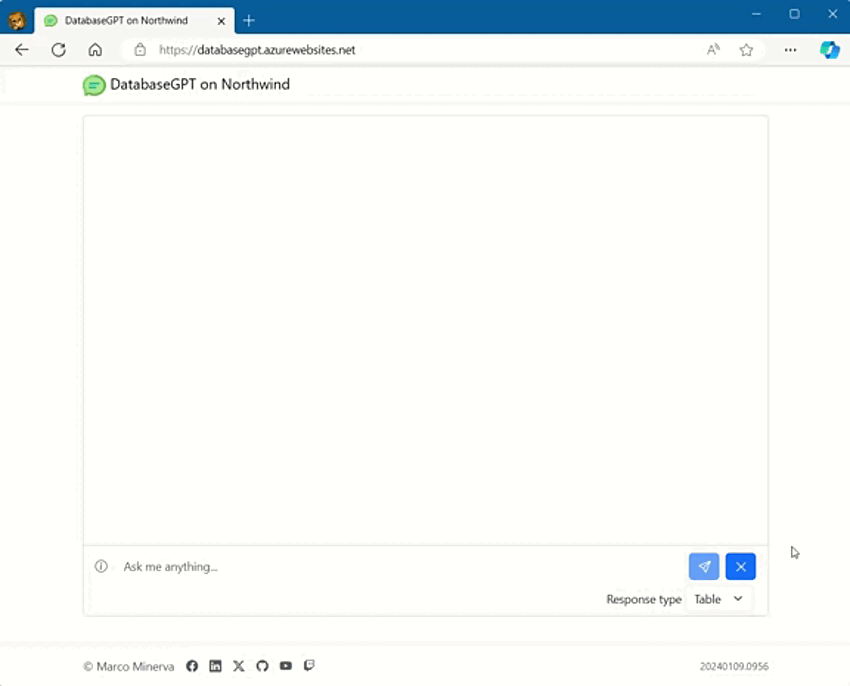Open the Twitch footer icon
This screenshot has height=686, width=850.
point(309,665)
